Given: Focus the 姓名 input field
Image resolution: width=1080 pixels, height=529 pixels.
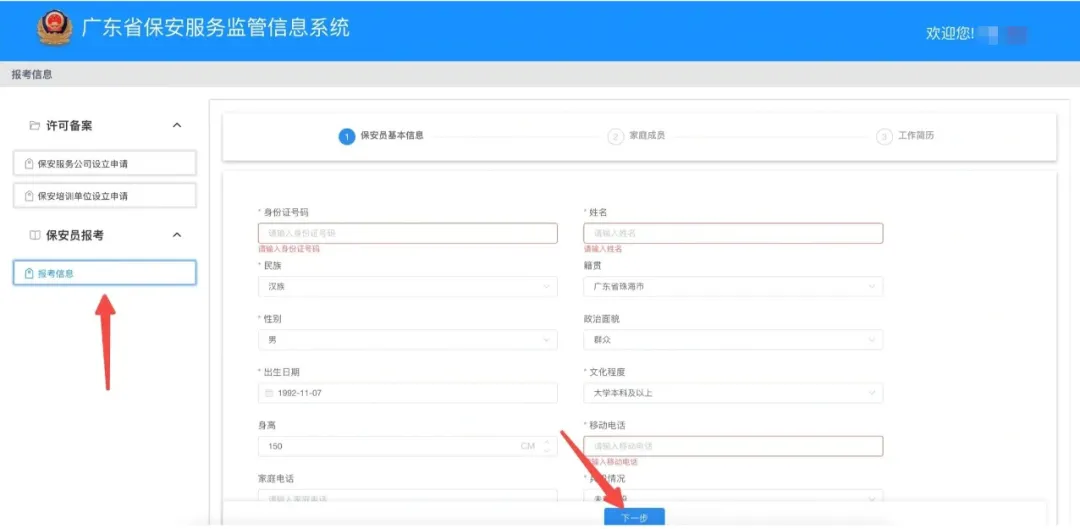Looking at the screenshot, I should coord(733,234).
